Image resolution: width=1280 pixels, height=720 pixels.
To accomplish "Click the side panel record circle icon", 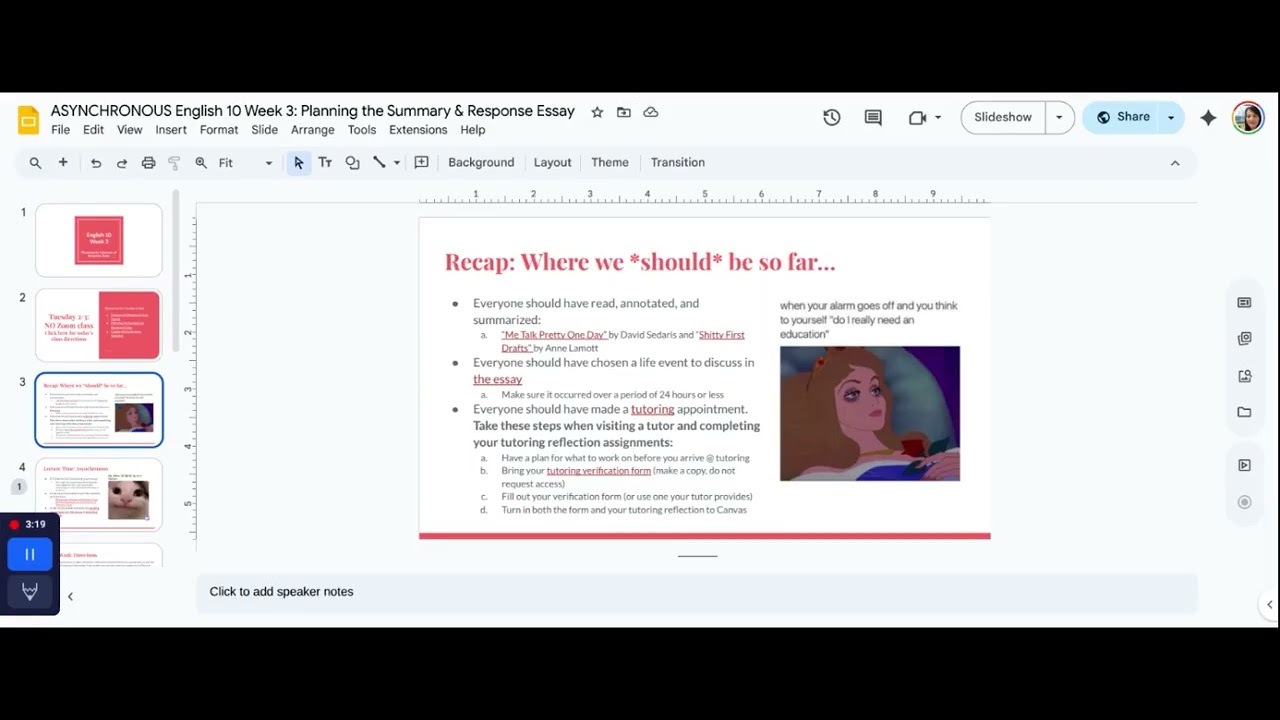I will coord(1244,502).
